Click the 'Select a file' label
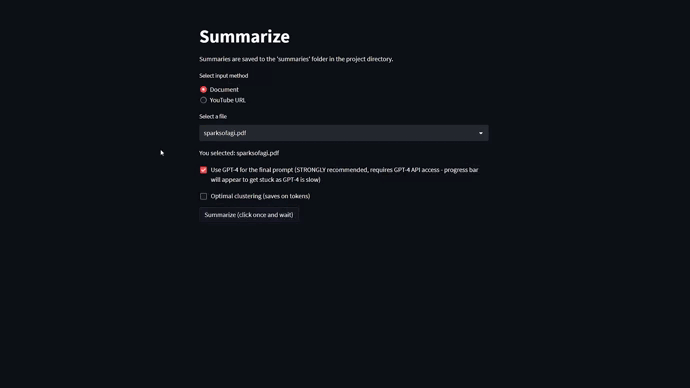Image resolution: width=690 pixels, height=388 pixels. [213, 117]
